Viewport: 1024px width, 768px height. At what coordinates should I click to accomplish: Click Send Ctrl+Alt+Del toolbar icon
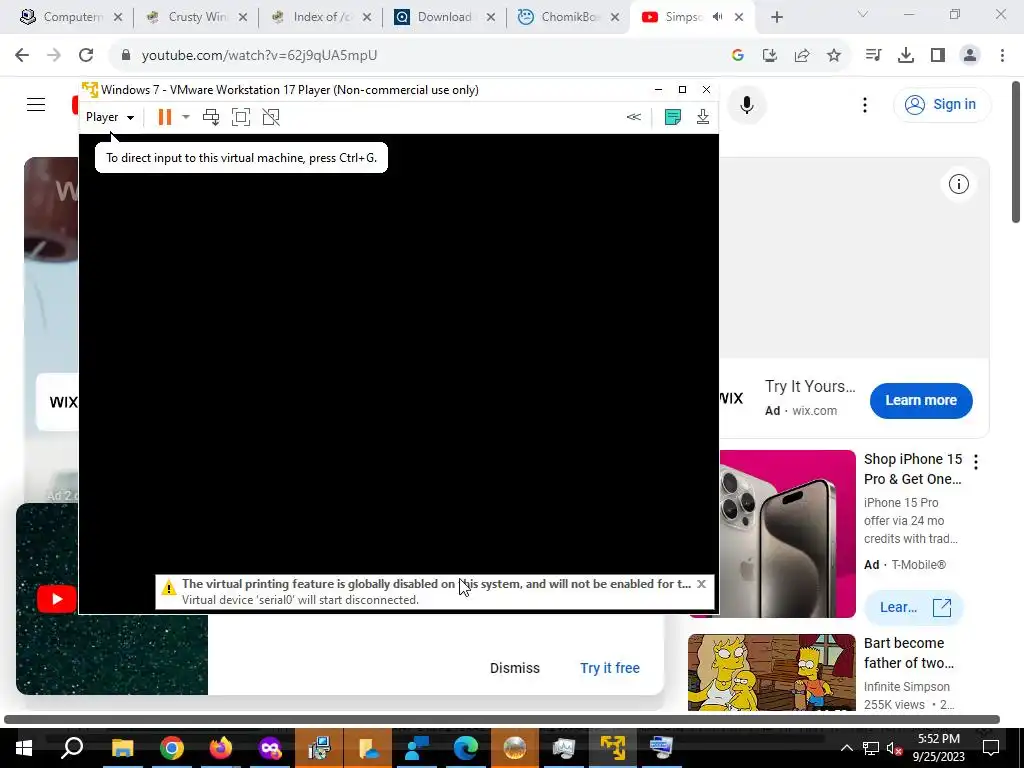tap(211, 117)
